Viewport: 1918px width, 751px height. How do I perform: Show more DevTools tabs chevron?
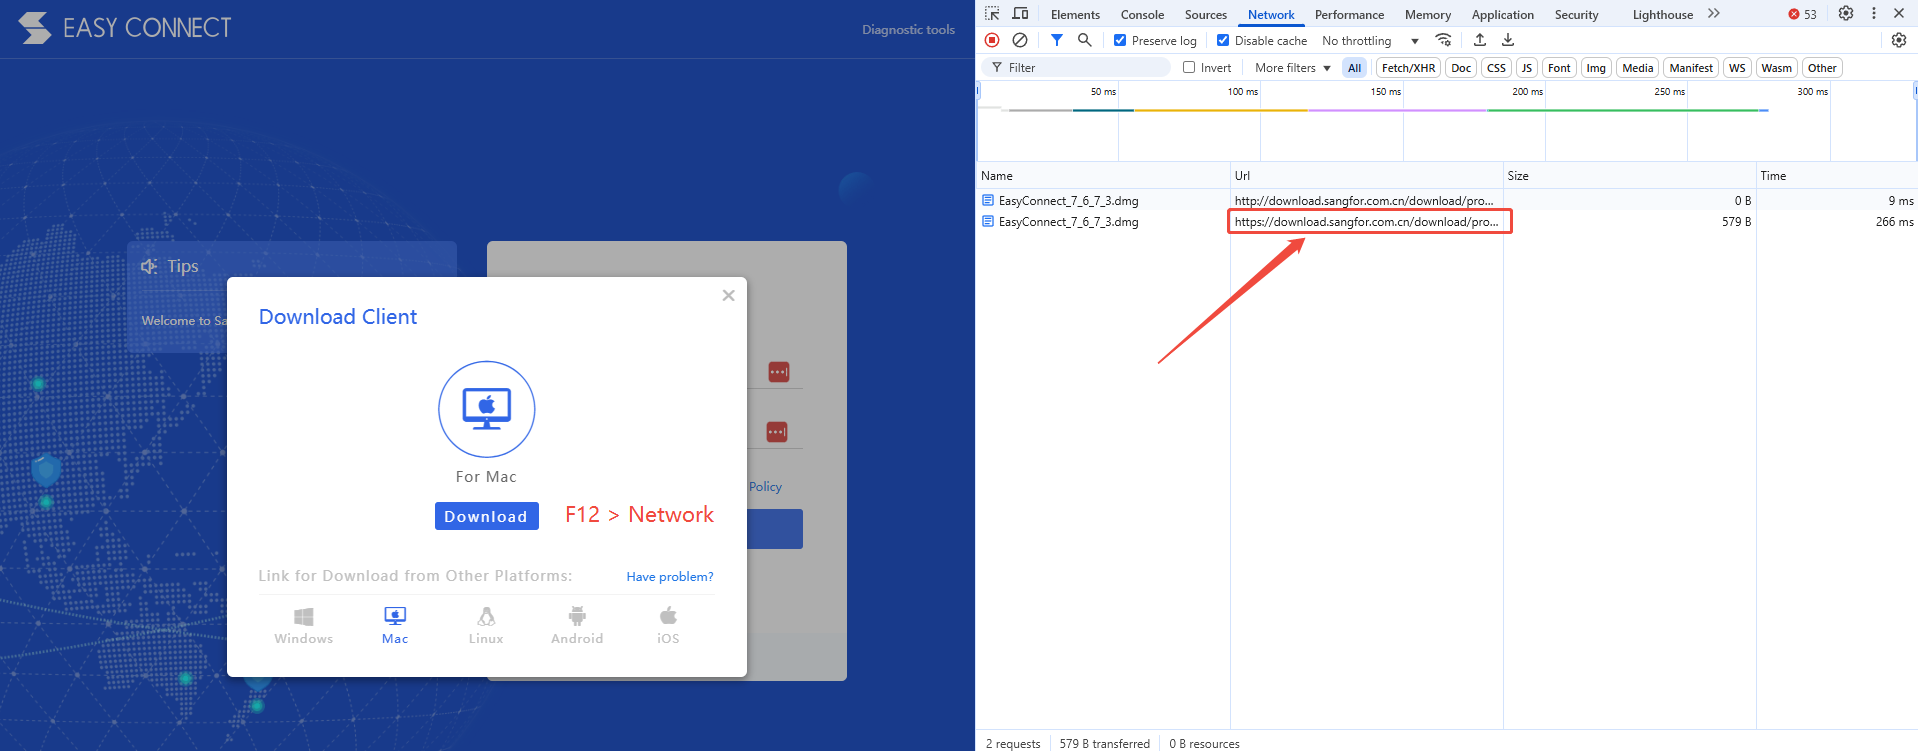tap(1714, 13)
